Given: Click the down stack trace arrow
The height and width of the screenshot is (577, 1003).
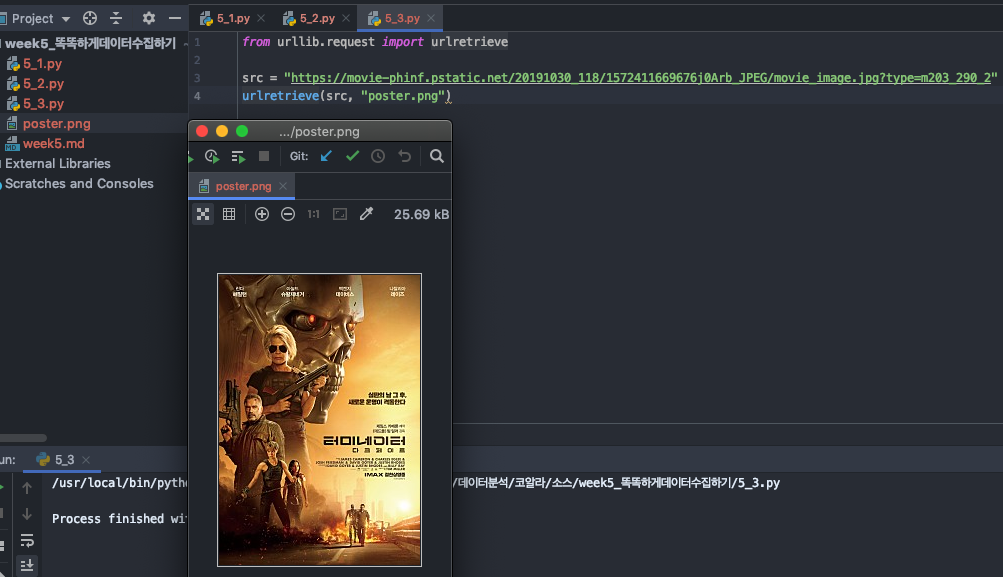Looking at the screenshot, I should coord(27,514).
